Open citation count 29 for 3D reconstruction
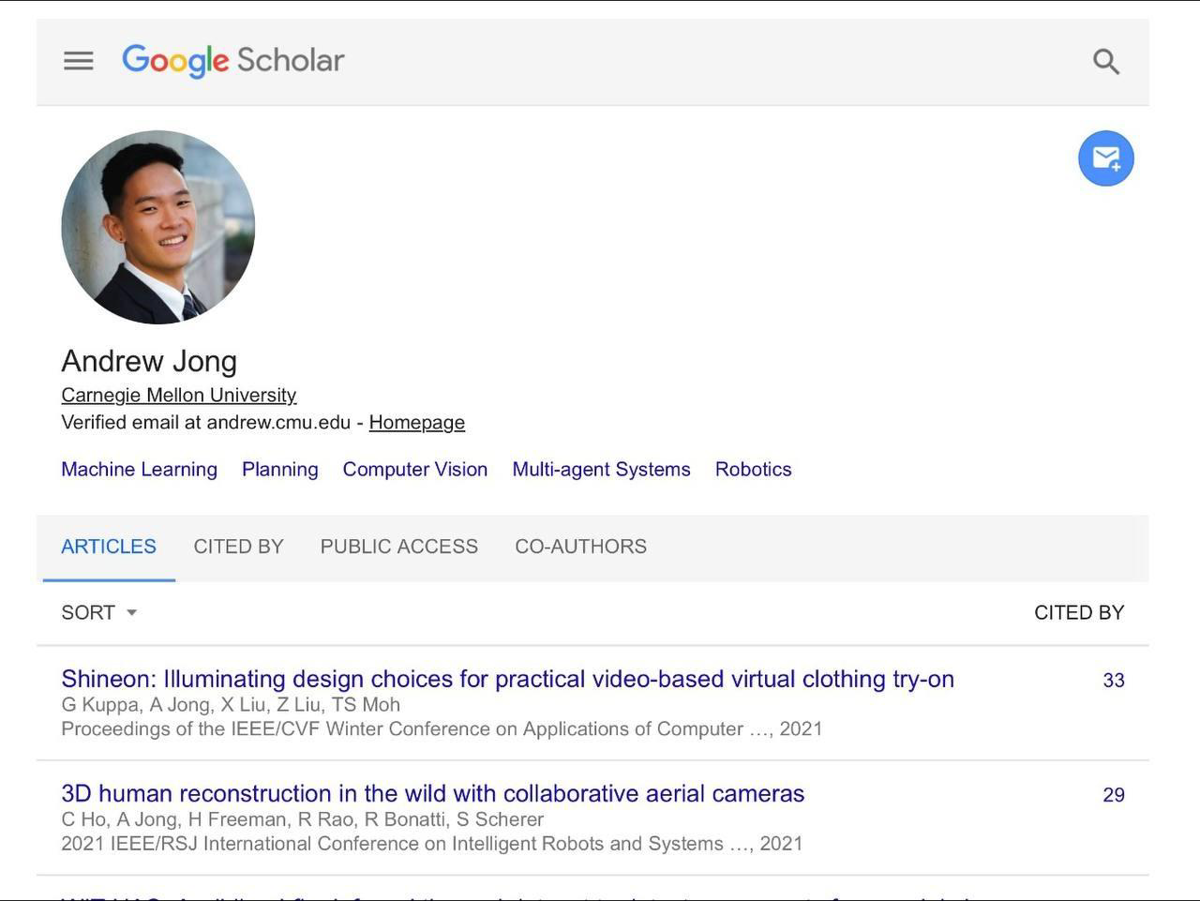 pyautogui.click(x=1114, y=795)
